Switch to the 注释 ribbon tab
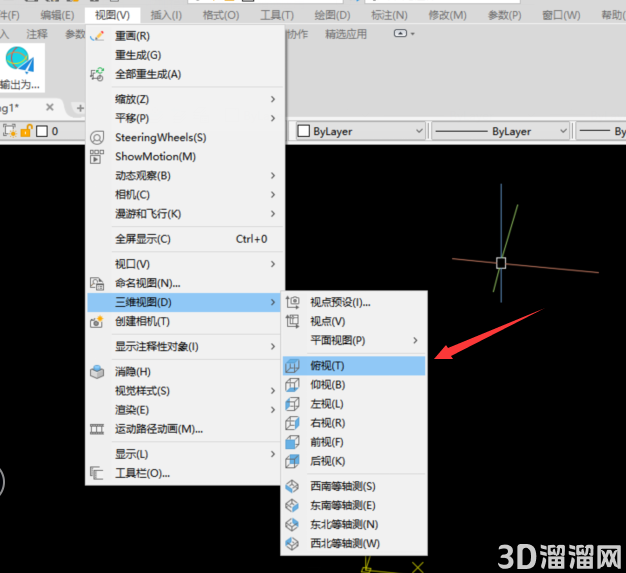 click(x=37, y=34)
